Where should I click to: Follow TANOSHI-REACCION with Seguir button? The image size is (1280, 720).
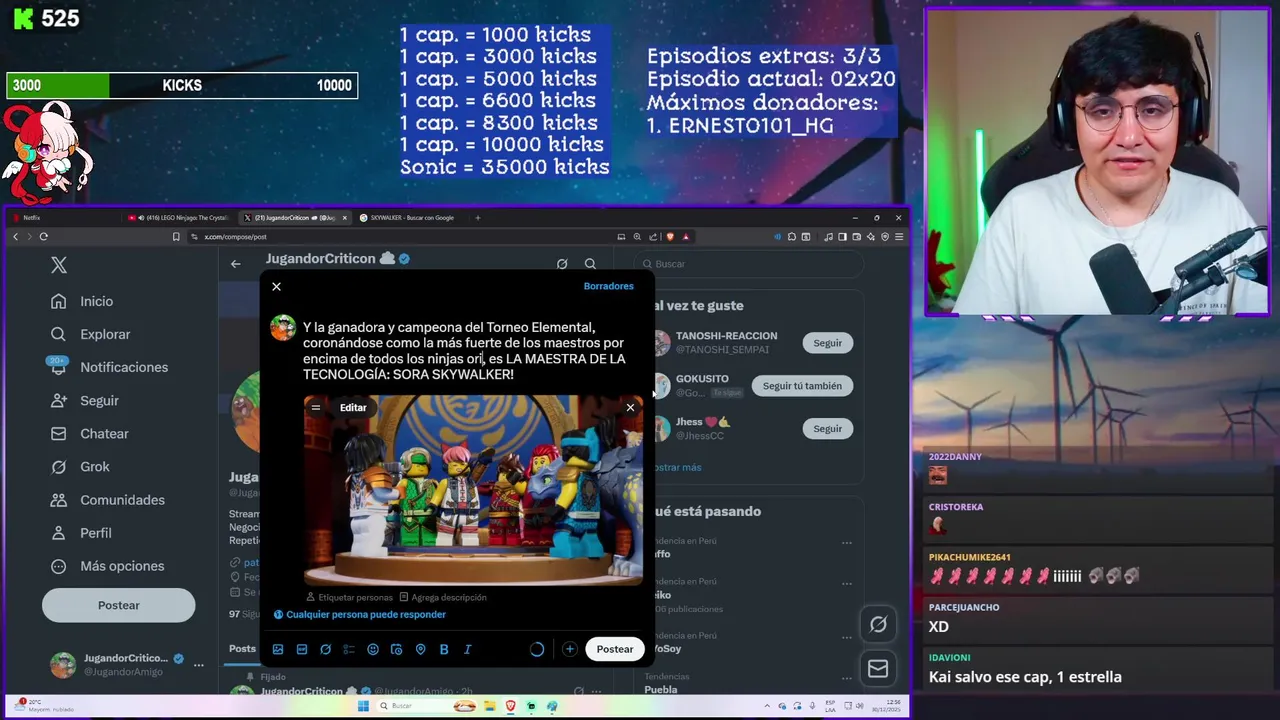(x=827, y=343)
